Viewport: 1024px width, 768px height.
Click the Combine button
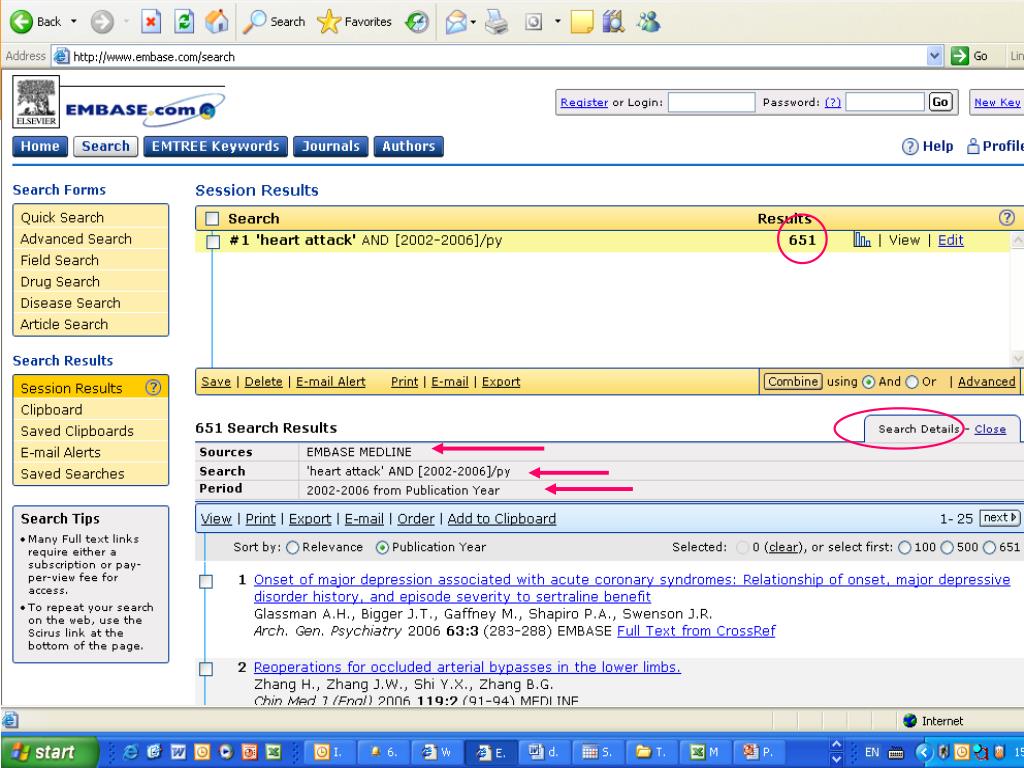tap(793, 381)
